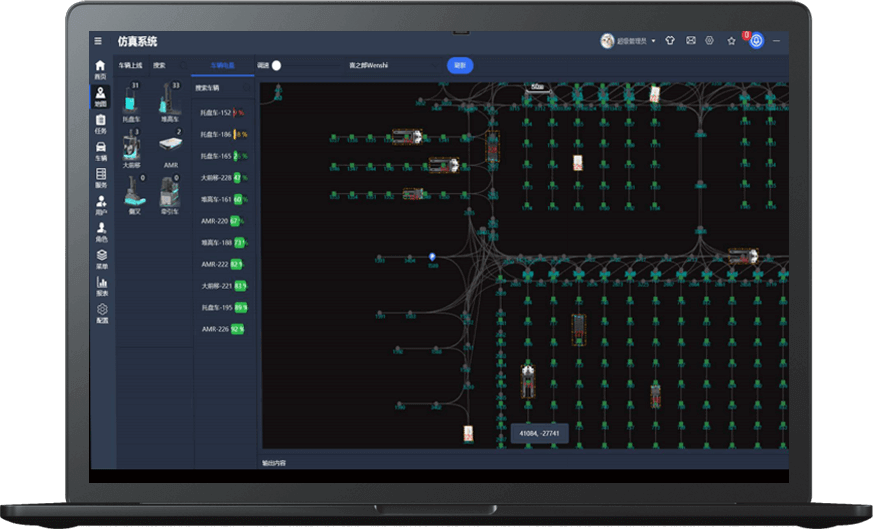Select the AMR vehicle type thumbnail
The height and width of the screenshot is (529, 873).
coord(171,149)
